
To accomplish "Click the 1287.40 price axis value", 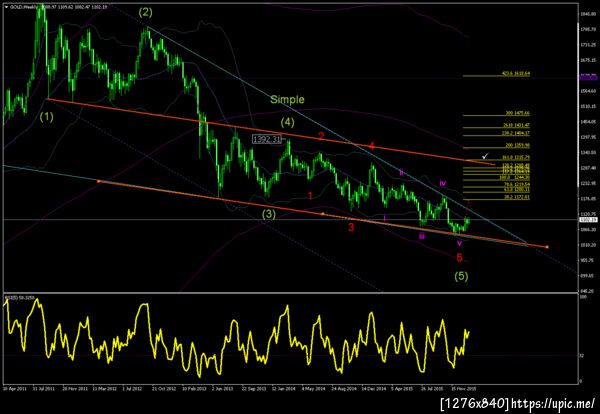I will coord(588,168).
